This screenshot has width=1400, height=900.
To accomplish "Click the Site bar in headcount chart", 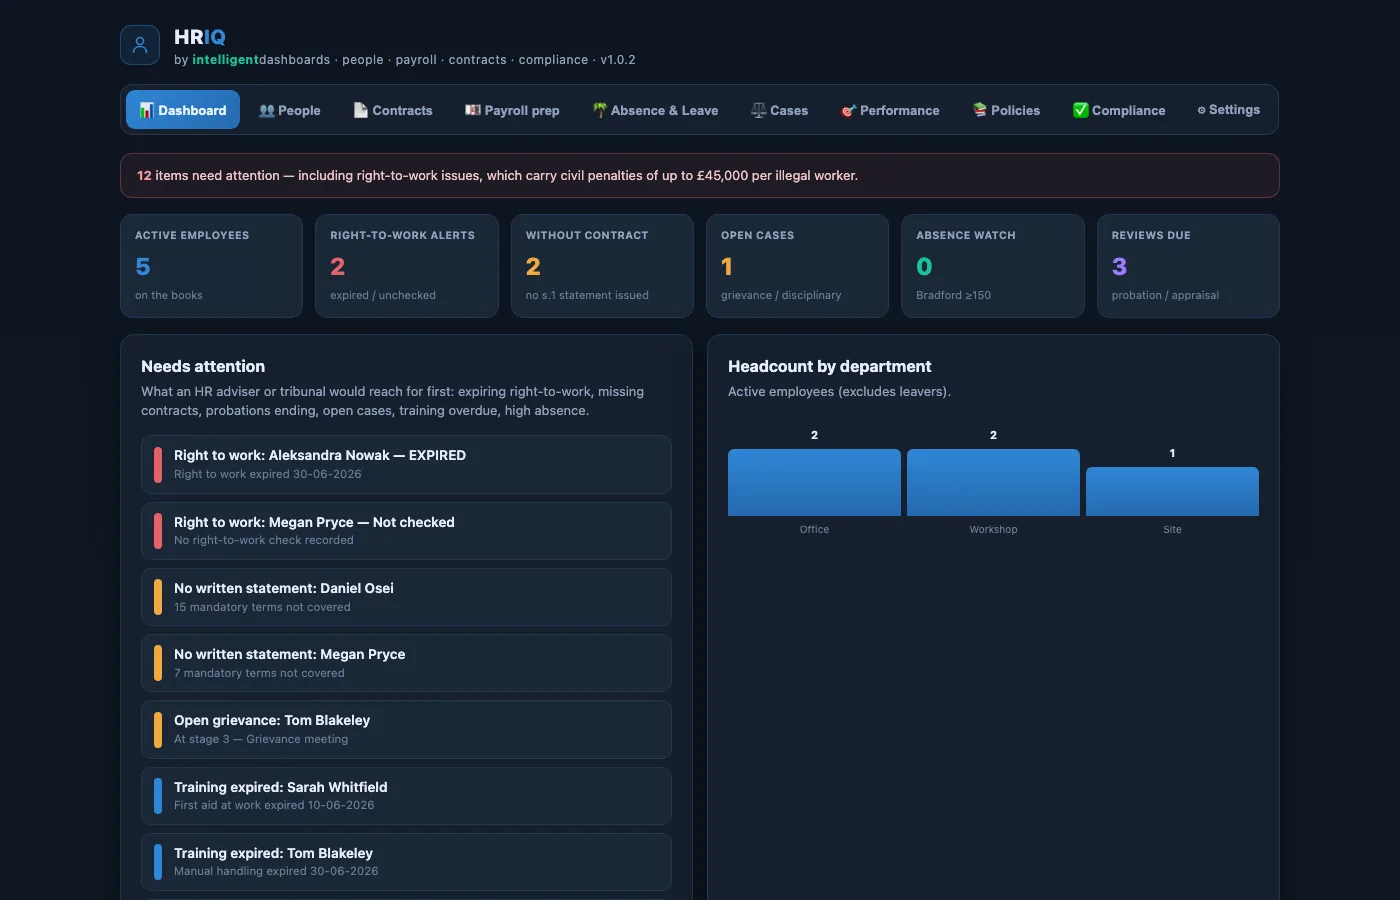I will pyautogui.click(x=1172, y=491).
